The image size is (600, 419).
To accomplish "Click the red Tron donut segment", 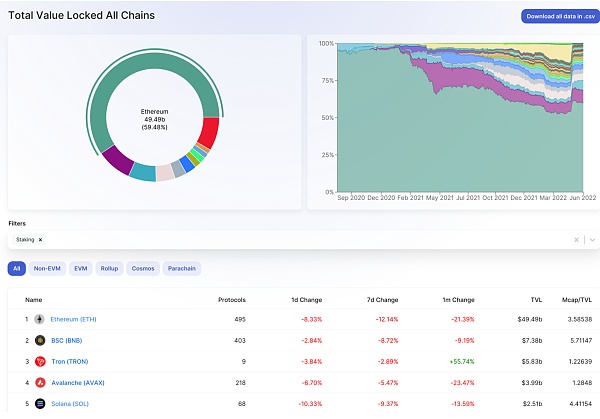I will pyautogui.click(x=209, y=132).
